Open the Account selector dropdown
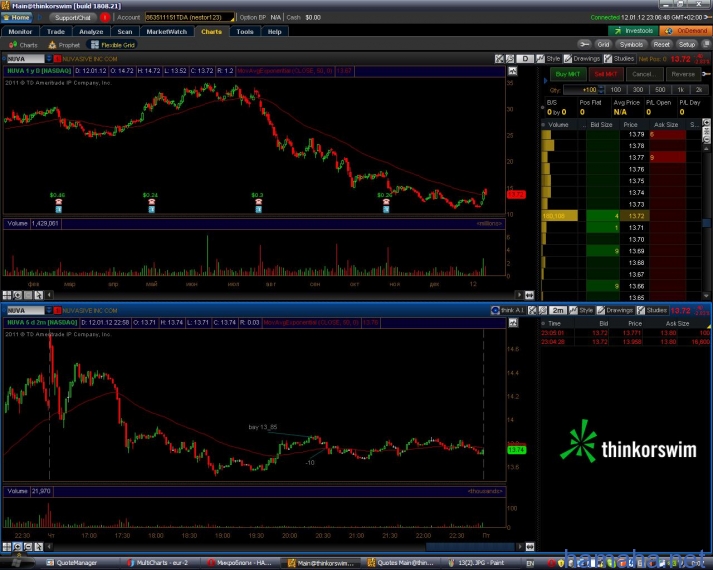 pyautogui.click(x=190, y=17)
